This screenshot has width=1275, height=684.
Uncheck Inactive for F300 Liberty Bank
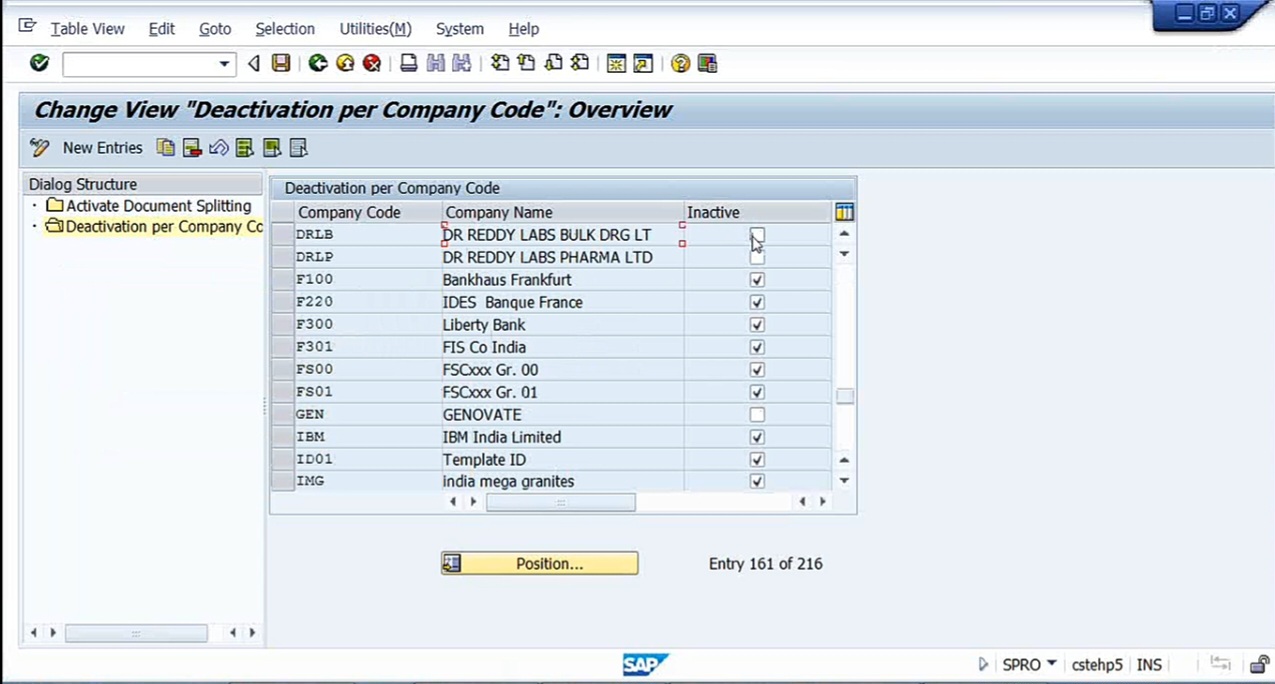coord(757,325)
